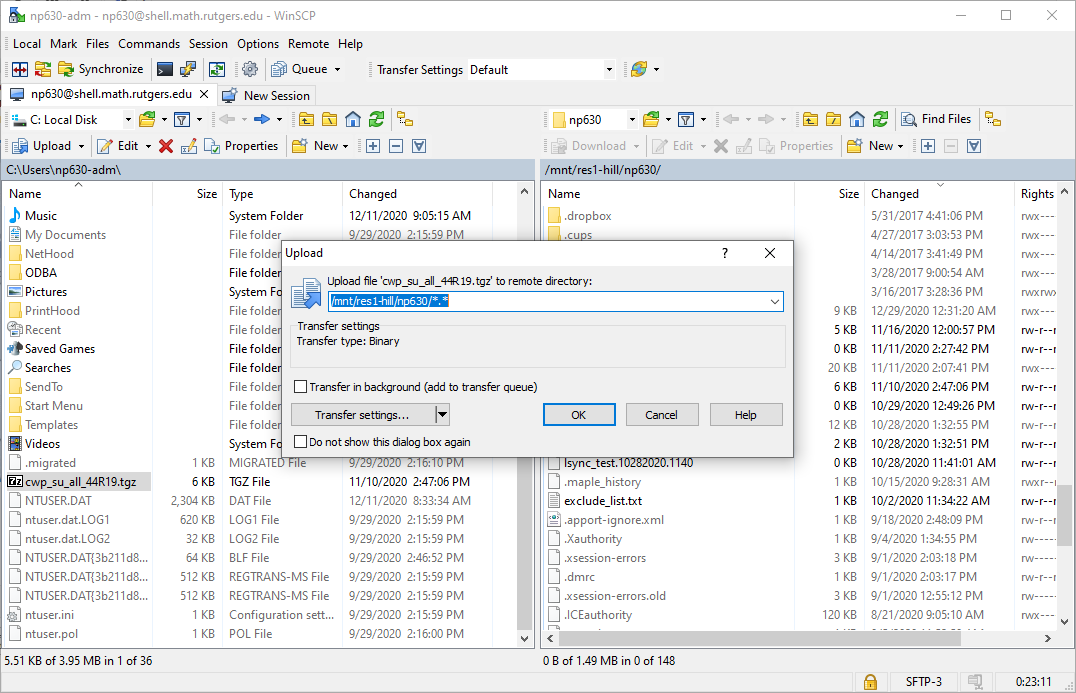Close the np630@shell.math.rutgers.edu session tab
This screenshot has height=693, width=1076.
click(204, 94)
